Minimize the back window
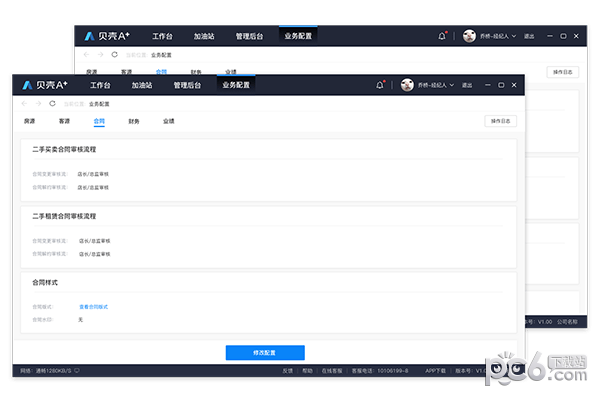The width and height of the screenshot is (600, 398). coord(550,36)
